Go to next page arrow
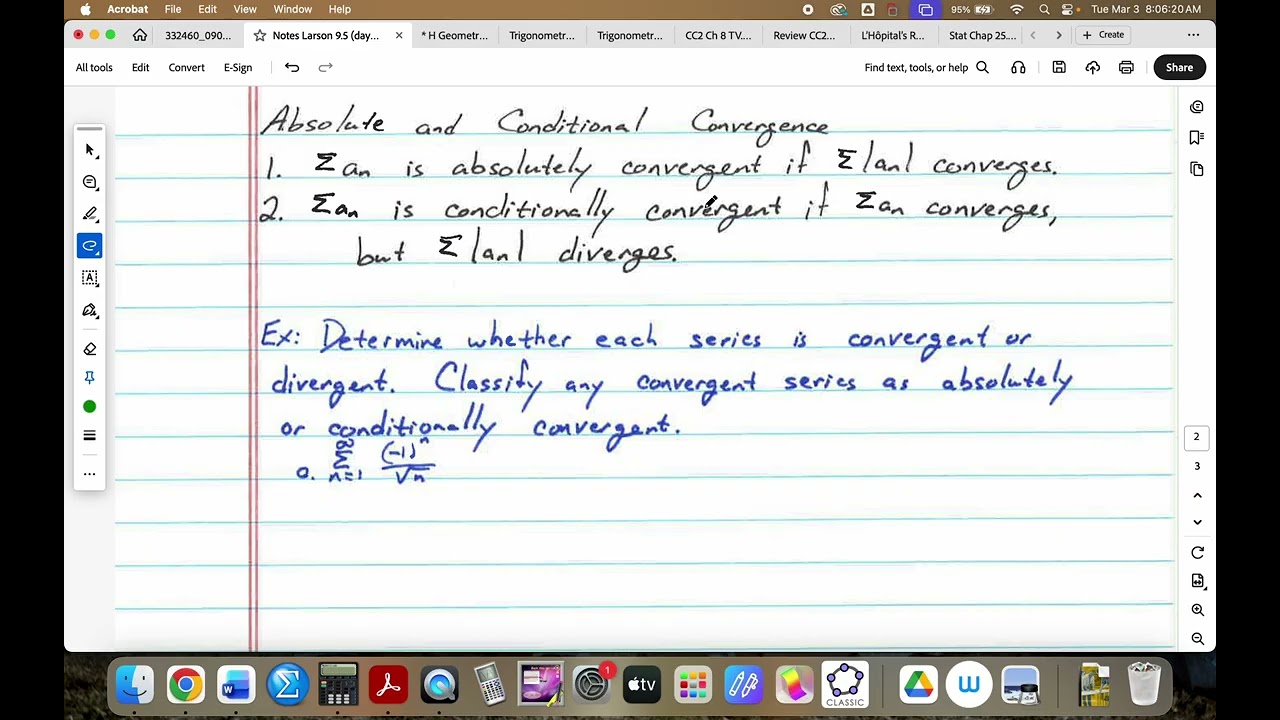Image resolution: width=1280 pixels, height=720 pixels. pos(1197,522)
